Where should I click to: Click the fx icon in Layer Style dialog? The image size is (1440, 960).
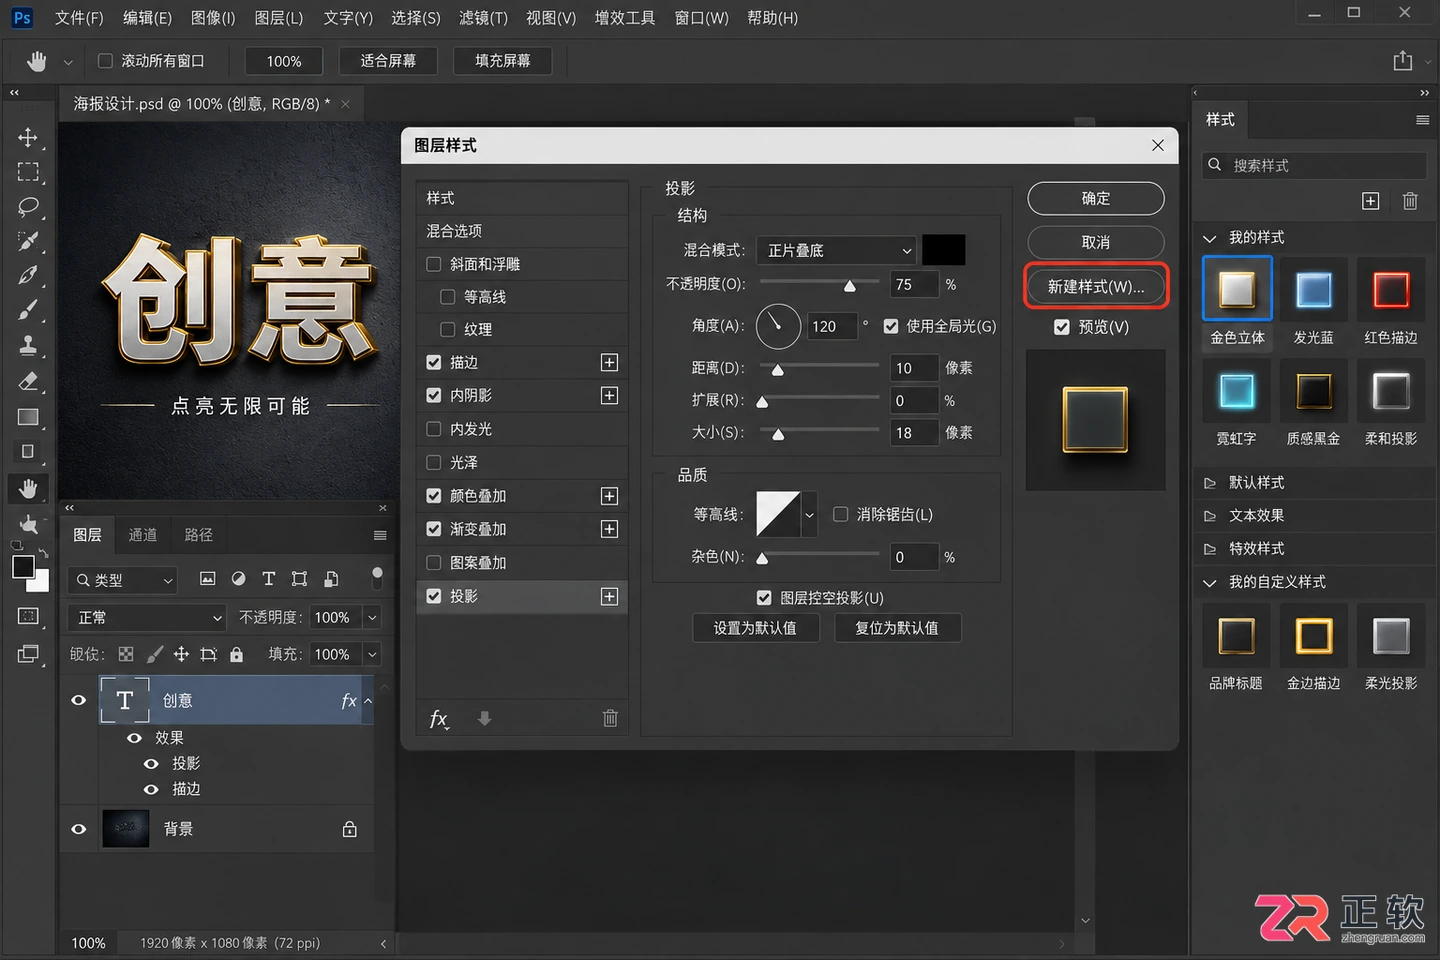439,718
